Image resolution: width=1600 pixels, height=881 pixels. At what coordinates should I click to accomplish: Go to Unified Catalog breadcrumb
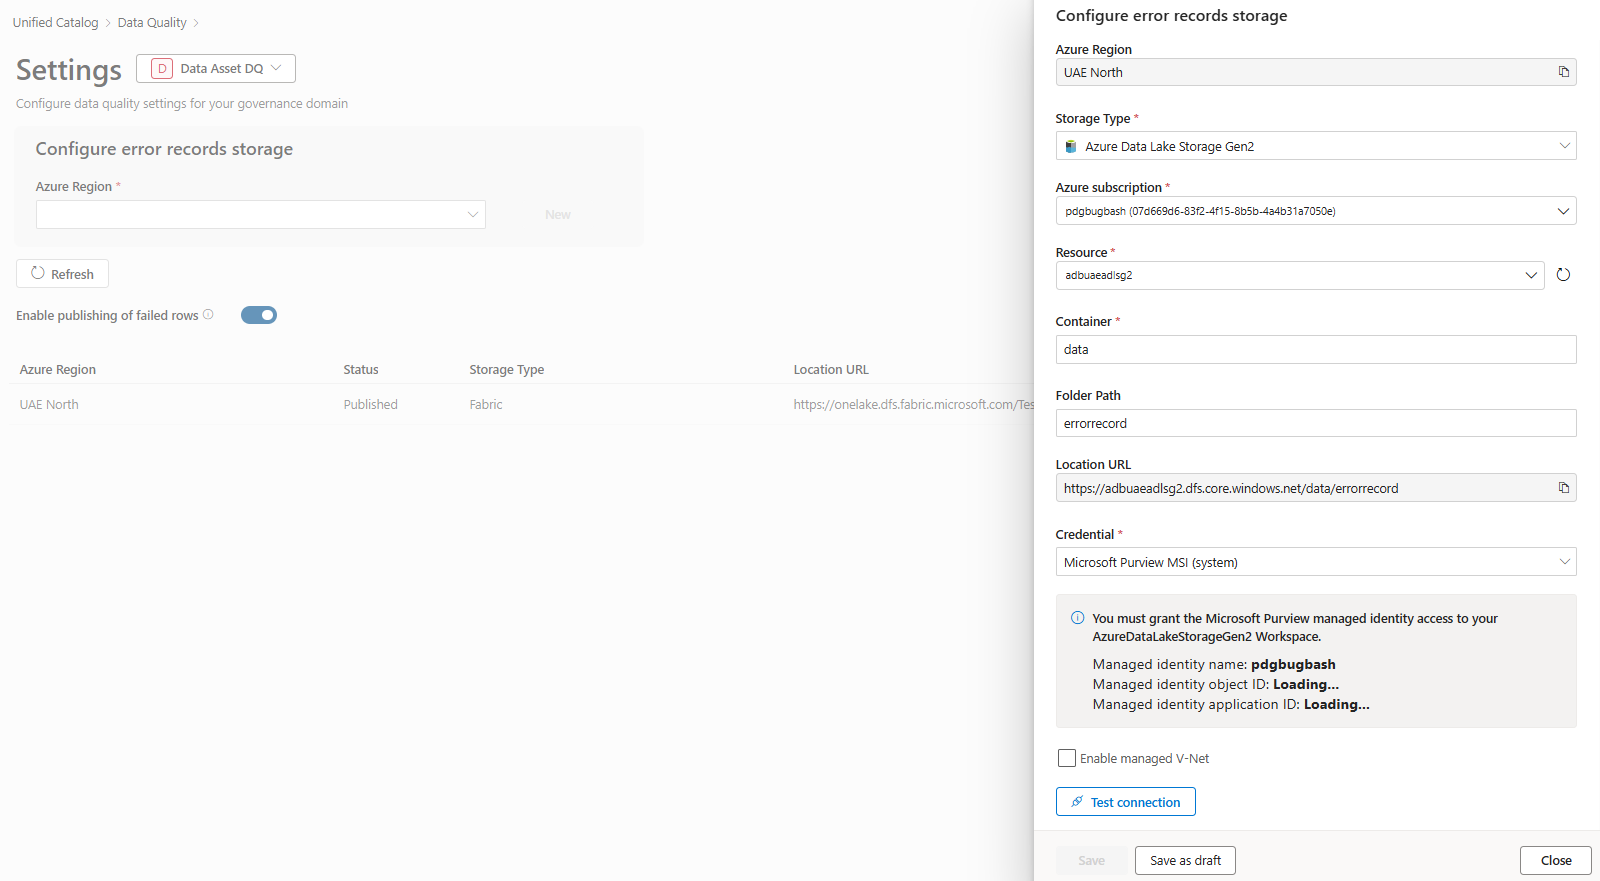55,22
